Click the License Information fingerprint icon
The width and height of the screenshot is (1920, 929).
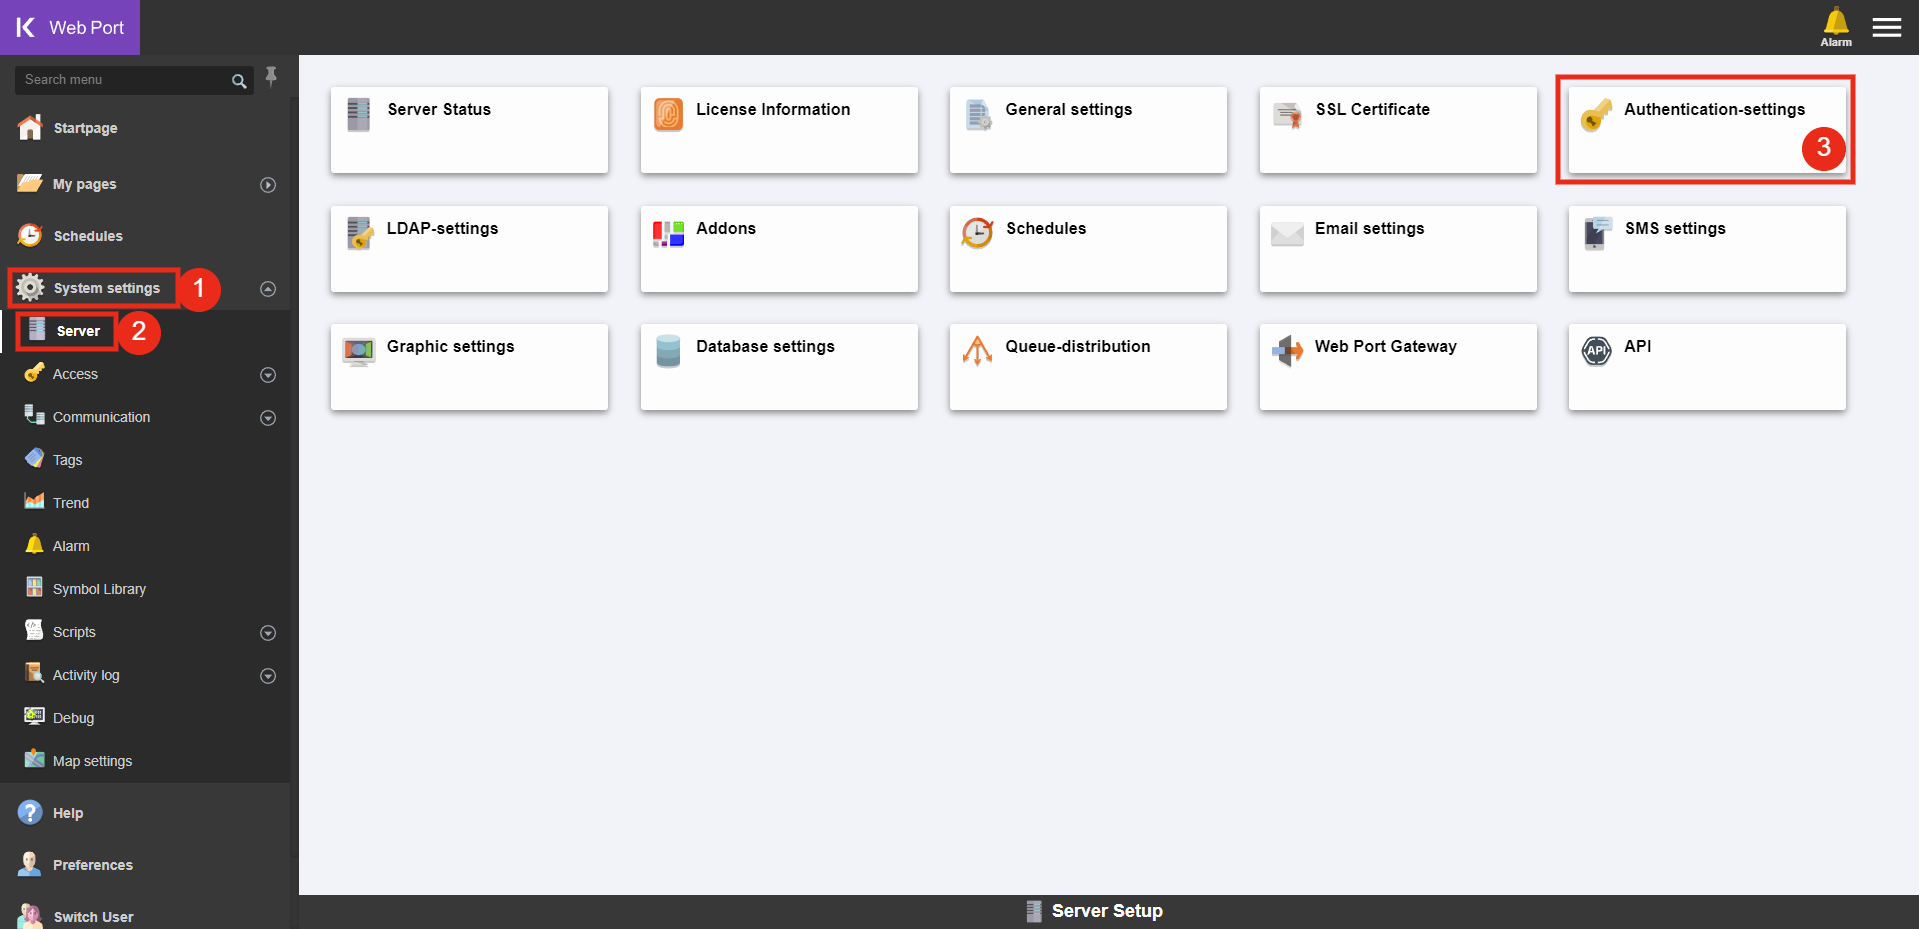pos(668,114)
